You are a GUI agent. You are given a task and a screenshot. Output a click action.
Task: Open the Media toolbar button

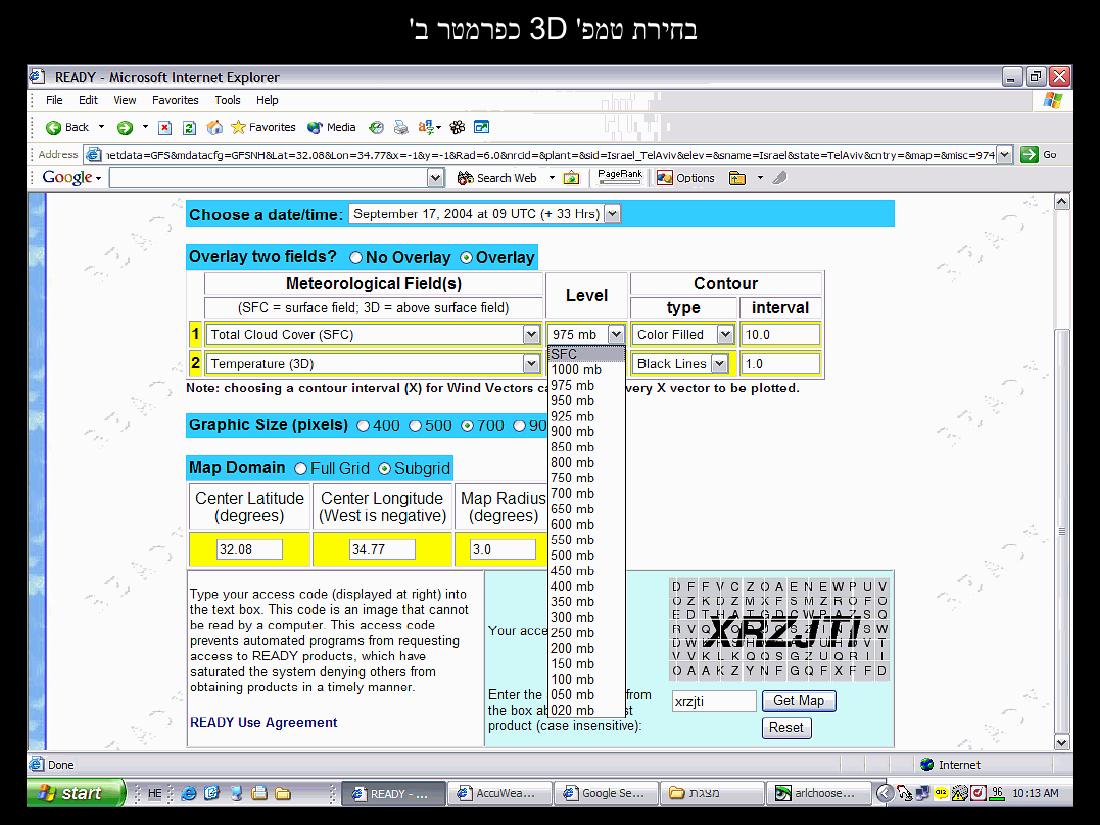[332, 128]
